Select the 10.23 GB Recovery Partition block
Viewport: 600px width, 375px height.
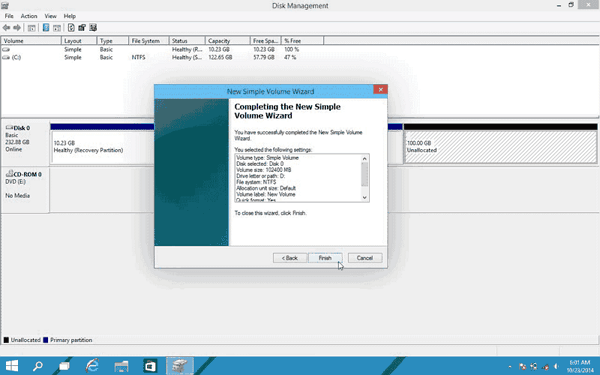tap(102, 147)
